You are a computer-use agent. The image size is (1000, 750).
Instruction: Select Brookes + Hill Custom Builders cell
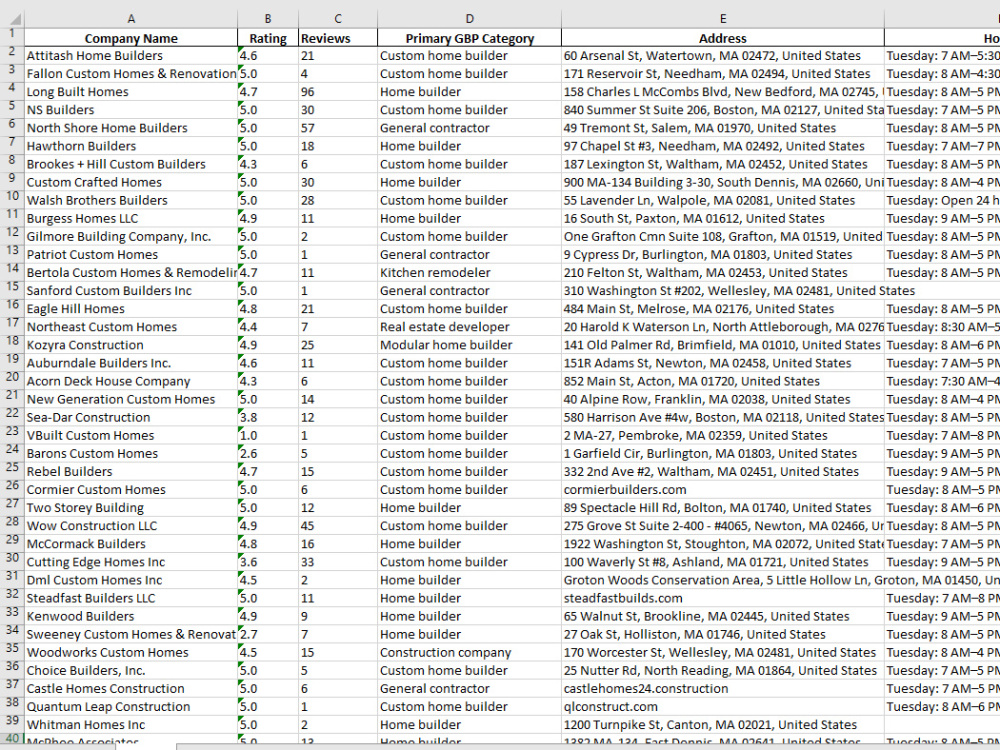coord(131,164)
